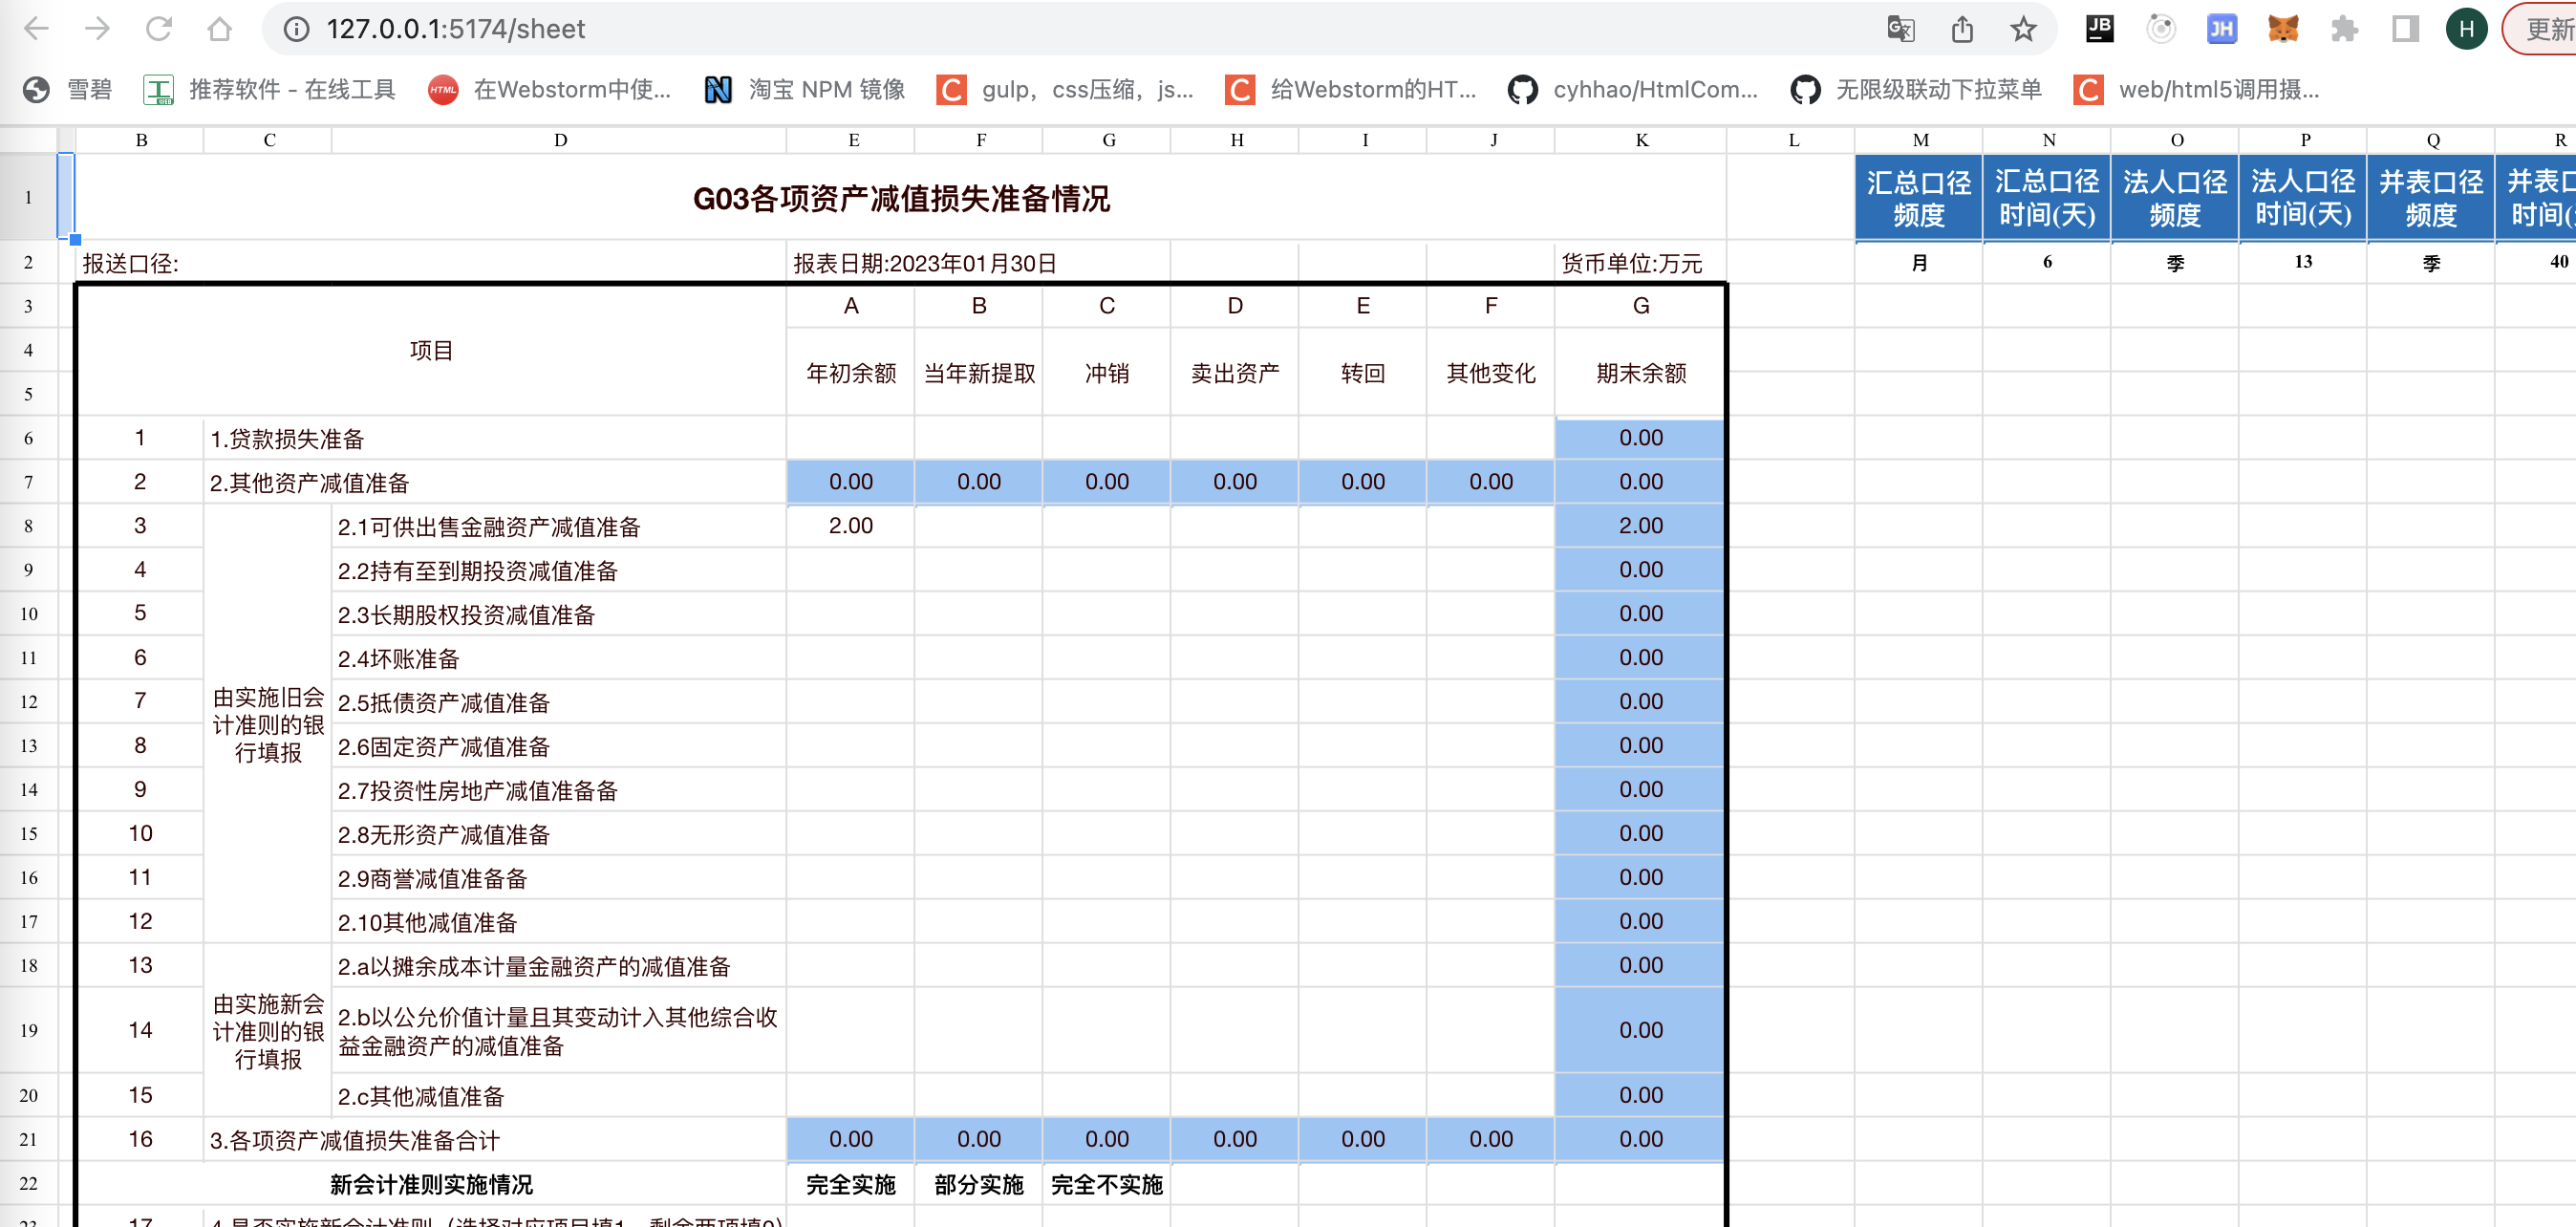Screen dimensions: 2576x1227
Task: Select the 期末余额 header cell
Action: tap(1641, 373)
